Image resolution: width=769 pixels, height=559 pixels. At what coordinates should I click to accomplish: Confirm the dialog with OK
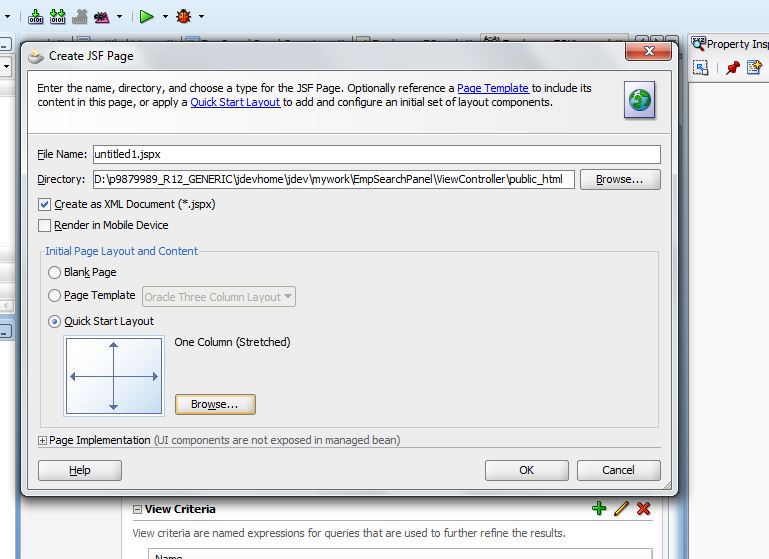click(527, 470)
